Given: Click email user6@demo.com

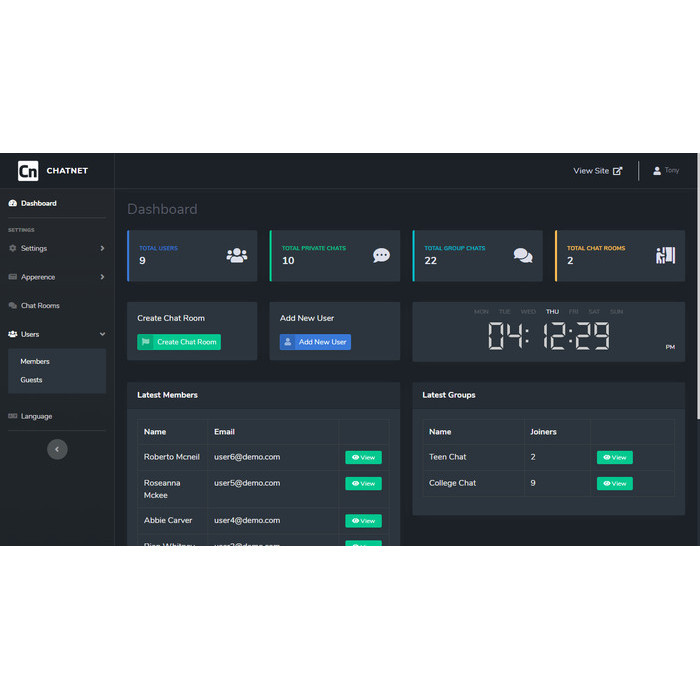Looking at the screenshot, I should tap(247, 457).
